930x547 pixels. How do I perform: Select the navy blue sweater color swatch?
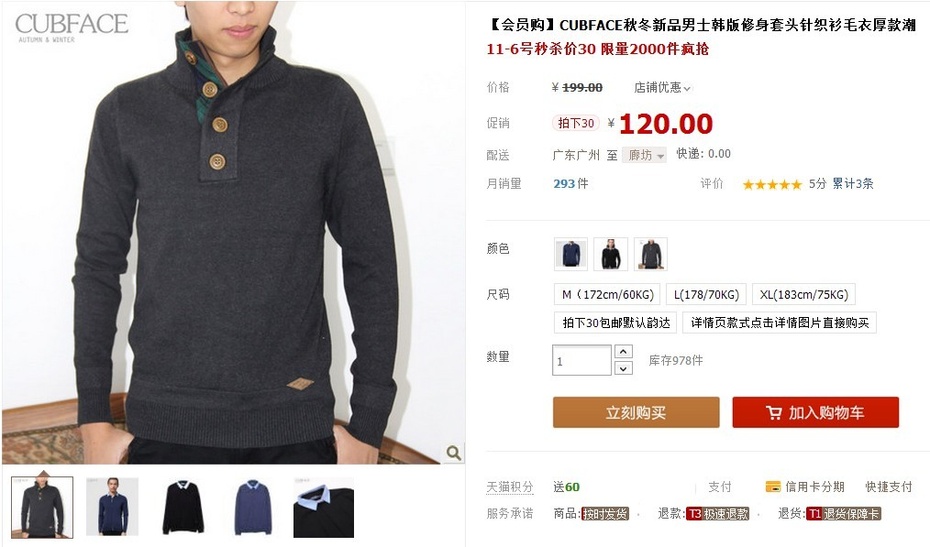[x=571, y=254]
